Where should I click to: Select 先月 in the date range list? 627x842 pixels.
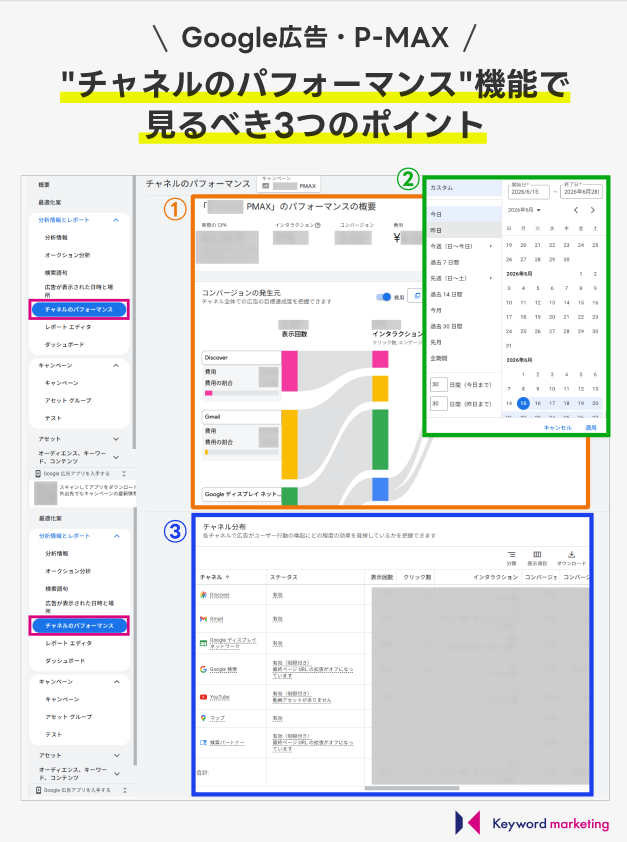point(464,342)
